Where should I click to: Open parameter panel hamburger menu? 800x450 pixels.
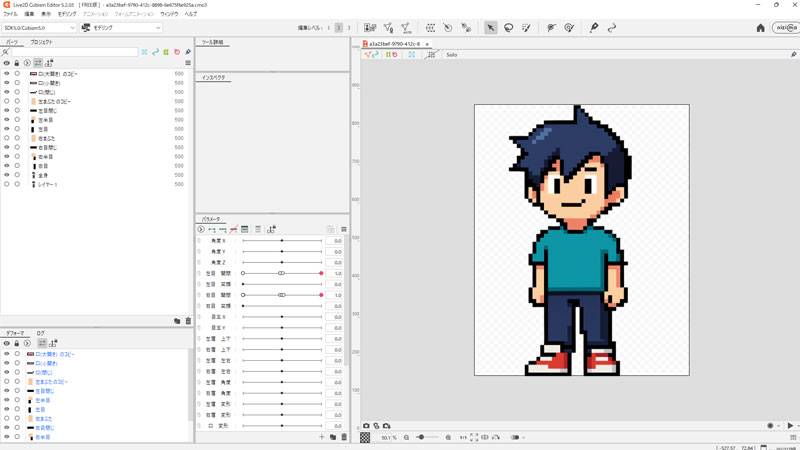(344, 230)
